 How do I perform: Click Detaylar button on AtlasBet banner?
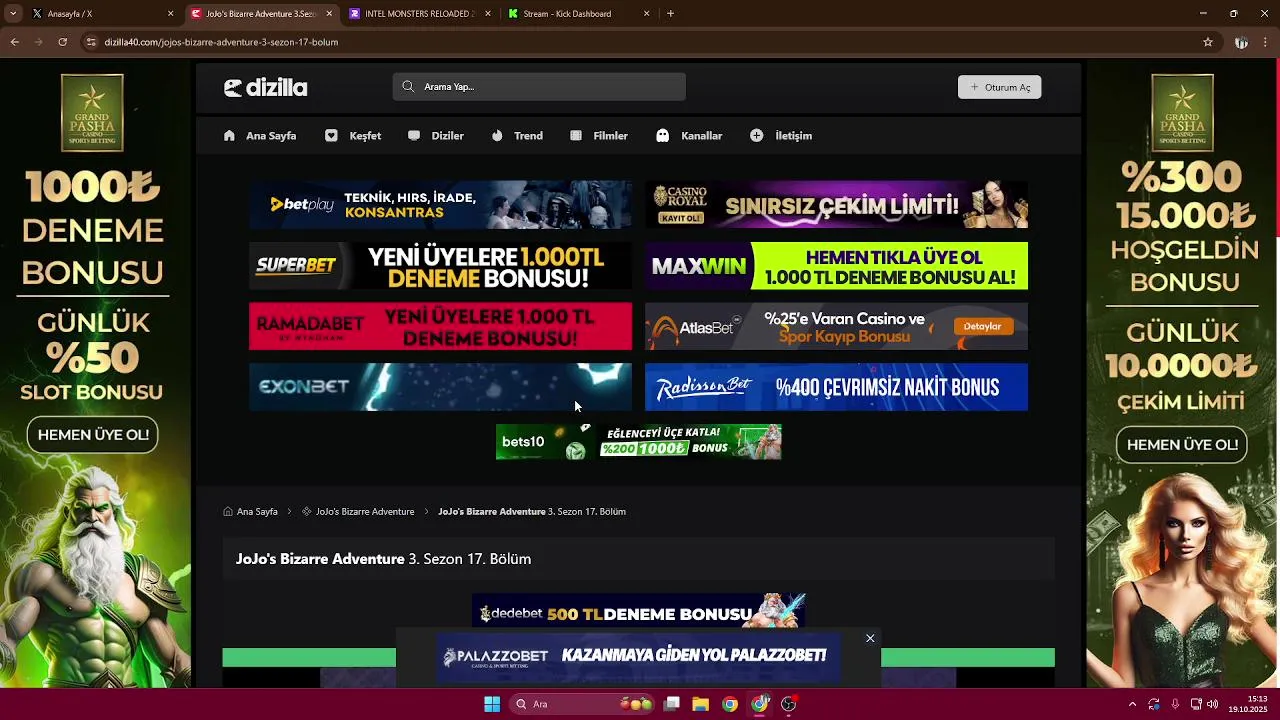(x=982, y=326)
